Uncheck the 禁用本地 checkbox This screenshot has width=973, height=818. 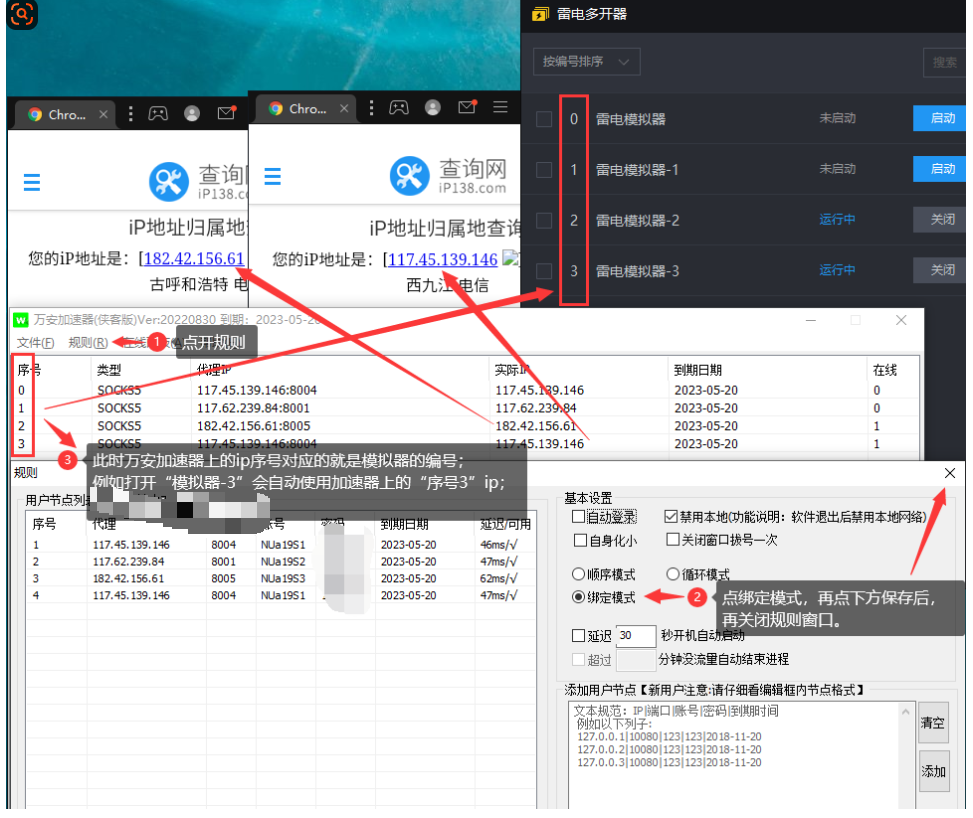tap(671, 516)
